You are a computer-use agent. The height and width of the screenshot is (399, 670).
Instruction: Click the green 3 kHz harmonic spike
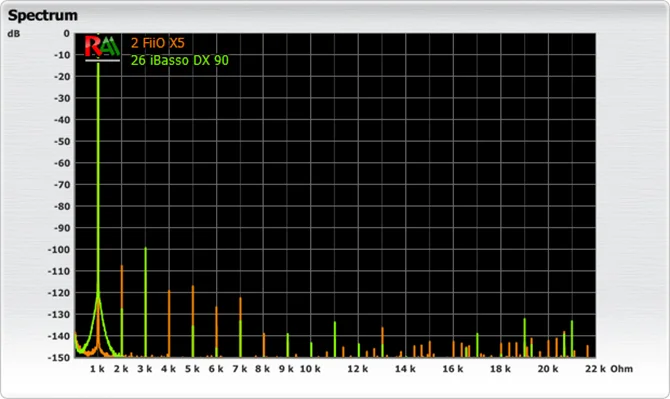146,302
